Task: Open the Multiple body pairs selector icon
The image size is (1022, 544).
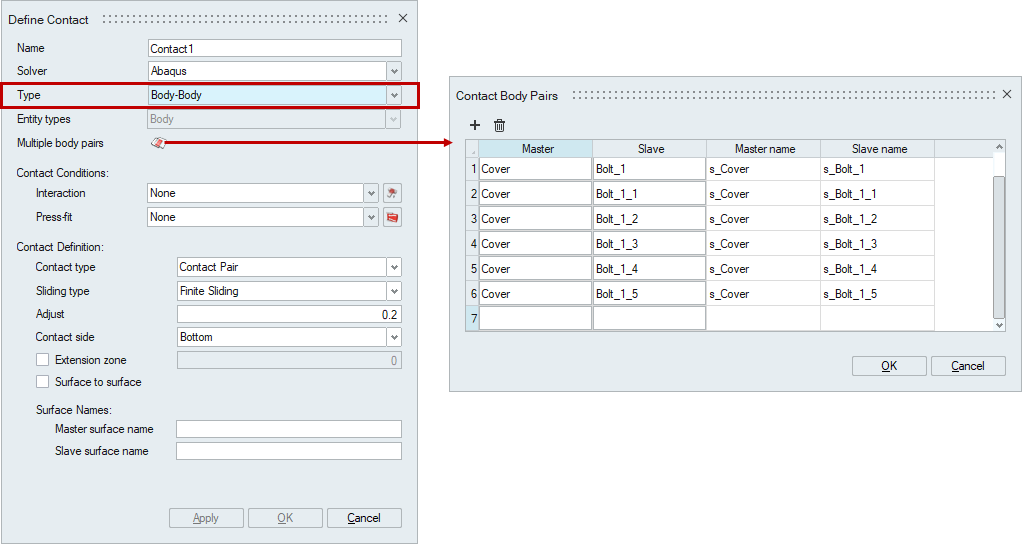Action: (x=158, y=143)
